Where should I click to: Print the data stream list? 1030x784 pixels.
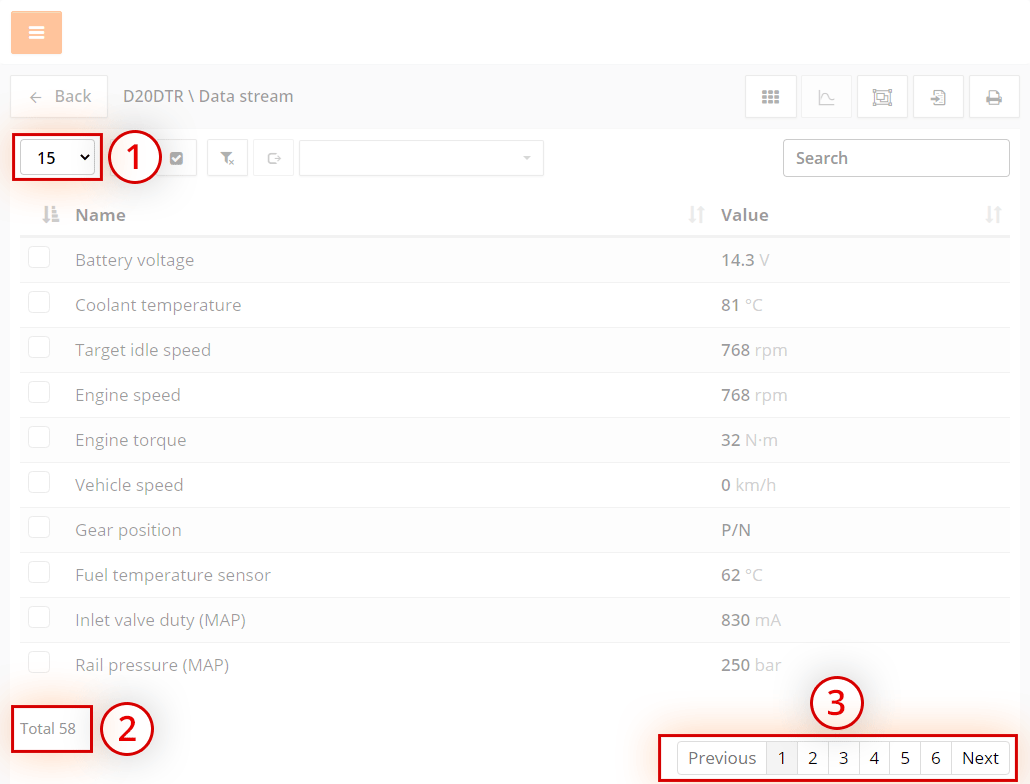pos(994,97)
